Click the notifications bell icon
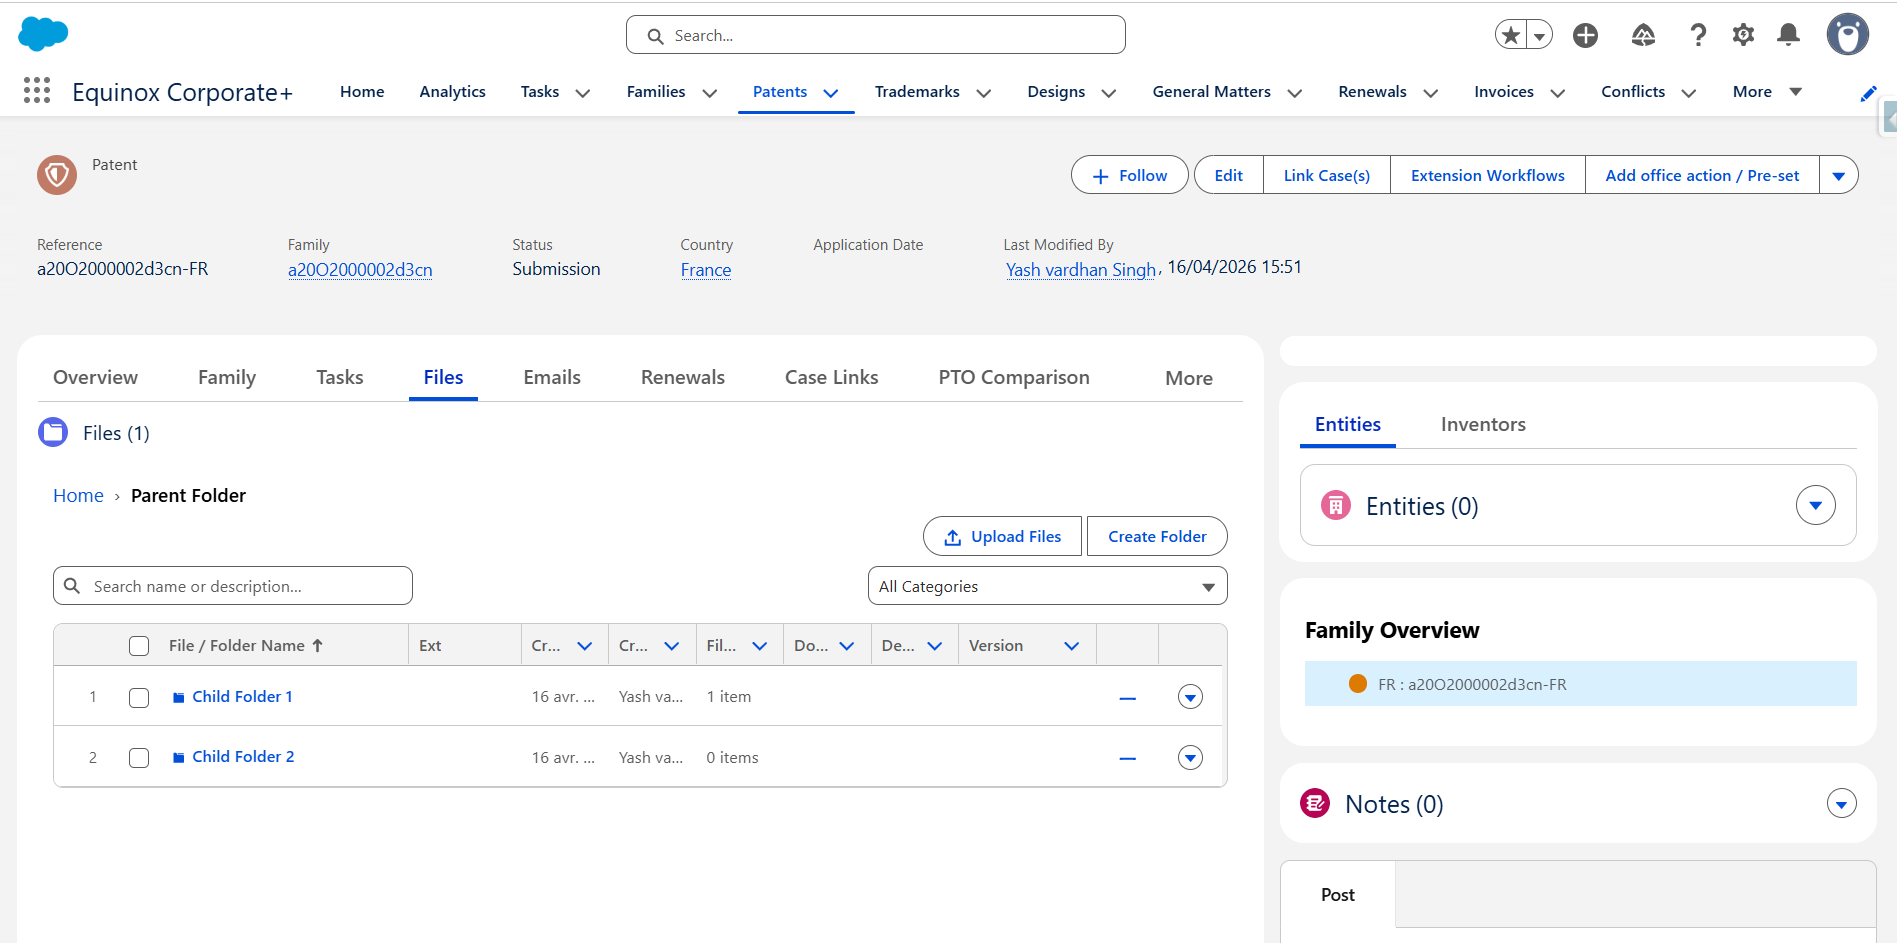 1788,35
